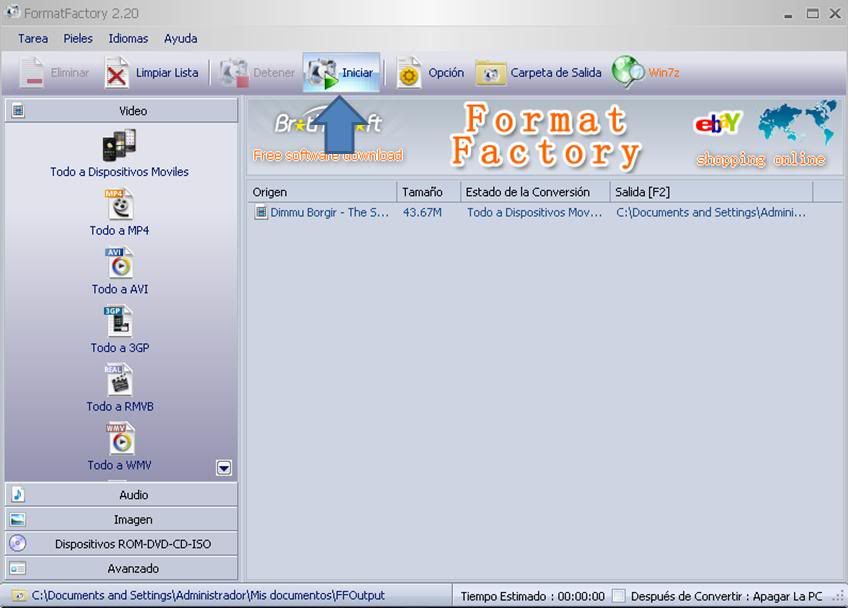Click the file icon beside Dimmu Borgir
The height and width of the screenshot is (608, 849).
pos(261,212)
